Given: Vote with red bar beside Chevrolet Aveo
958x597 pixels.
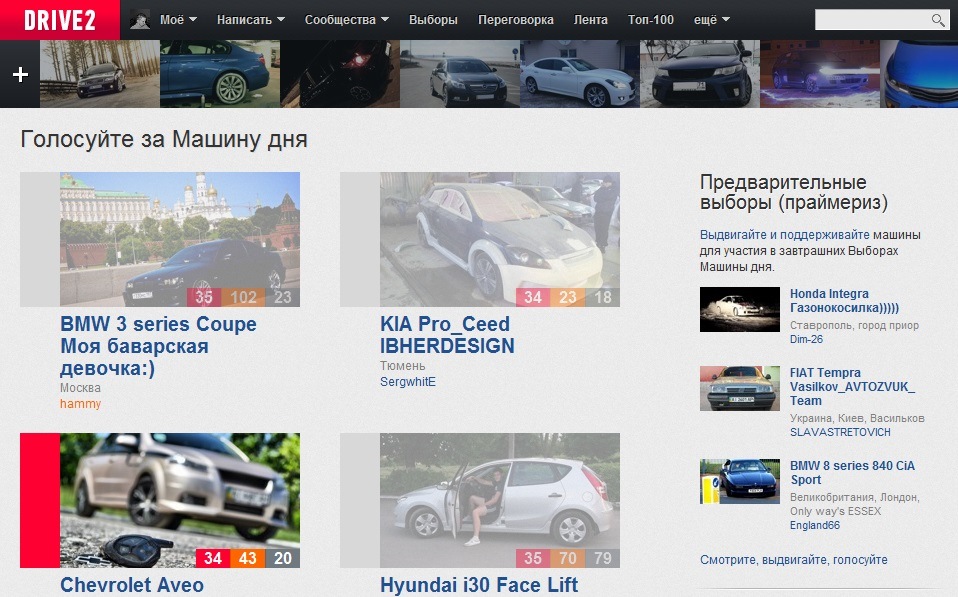Looking at the screenshot, I should (x=40, y=500).
